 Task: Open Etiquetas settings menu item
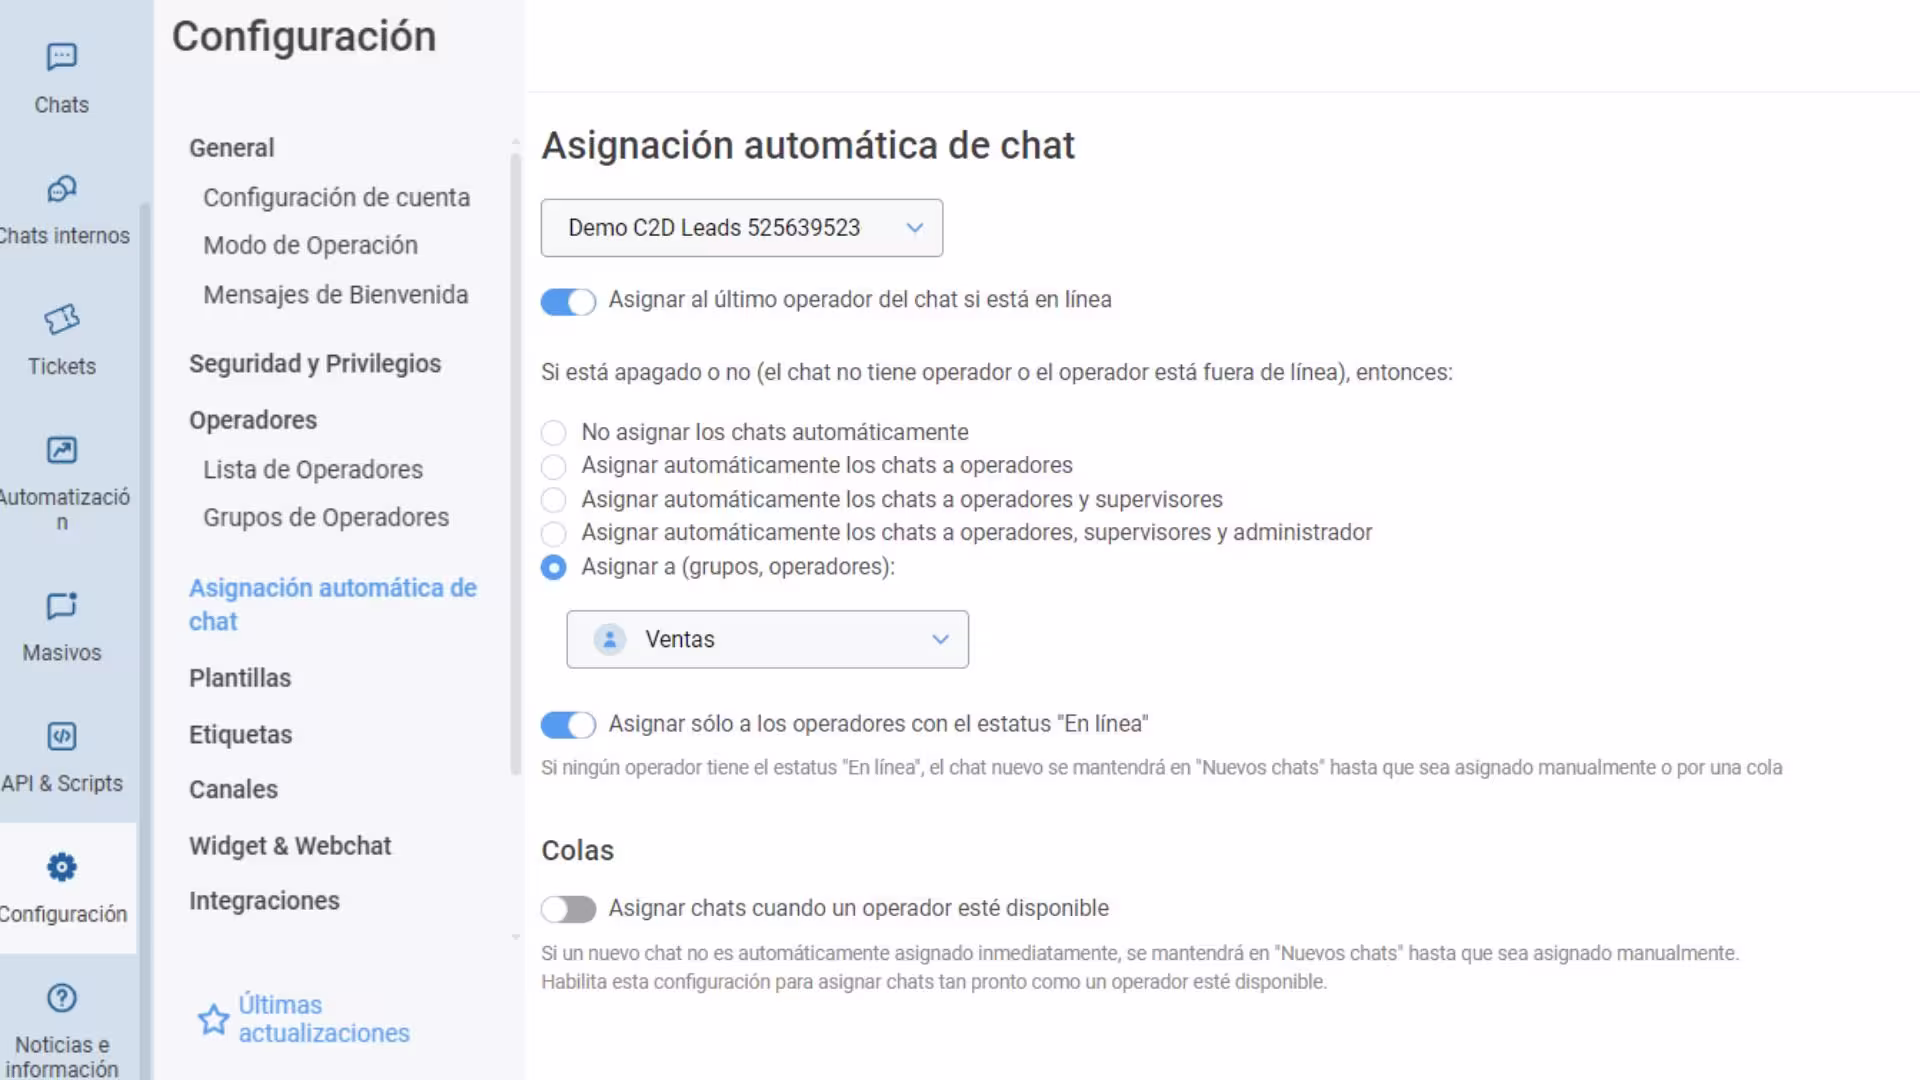[x=241, y=735]
